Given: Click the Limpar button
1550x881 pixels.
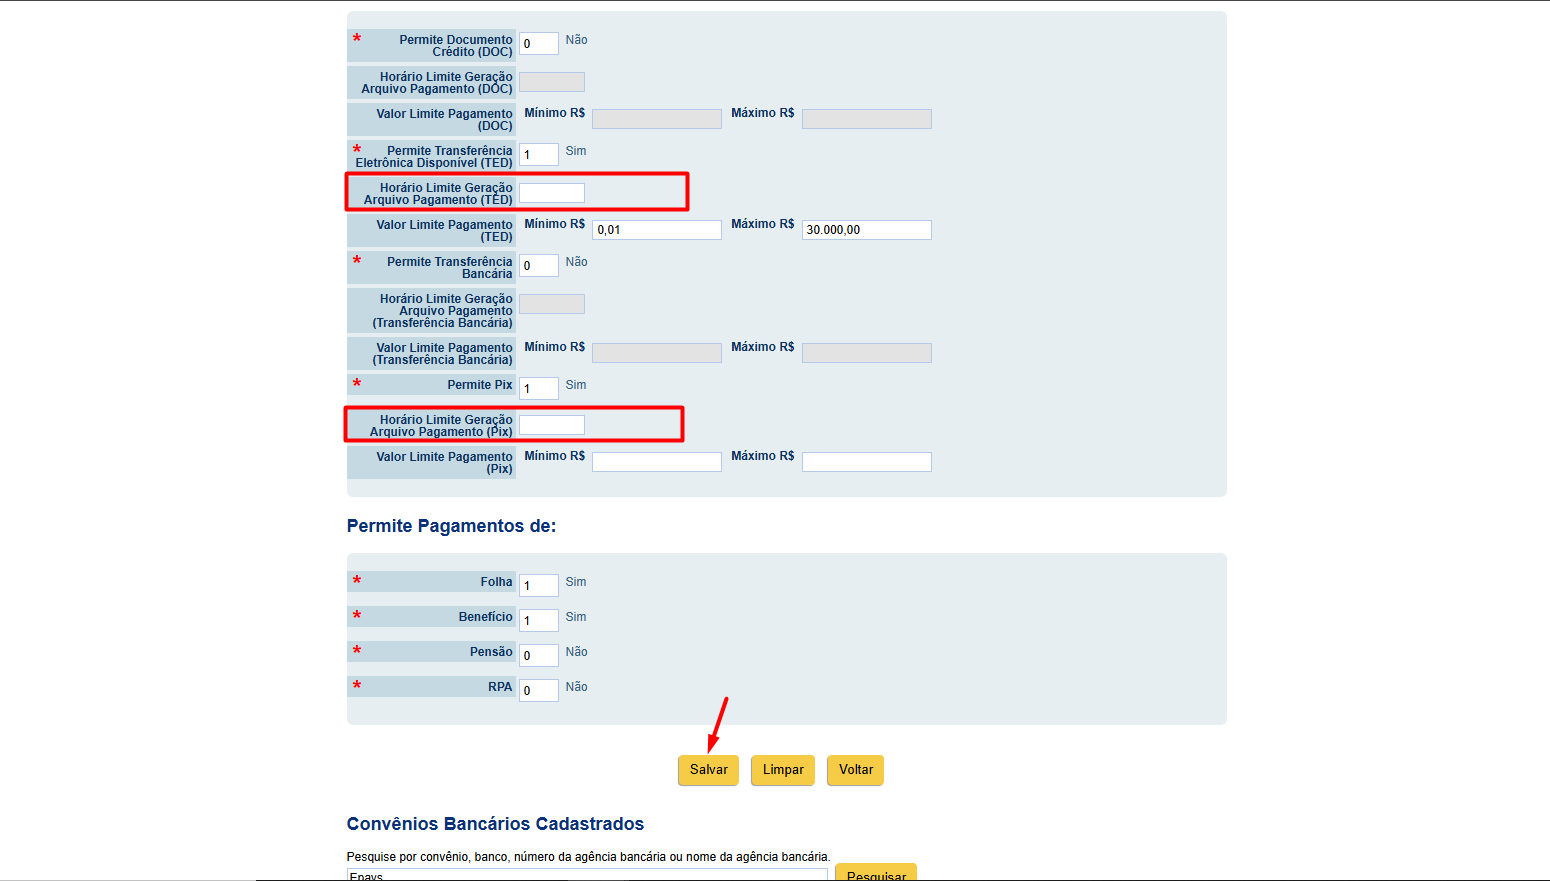Looking at the screenshot, I should click(x=783, y=770).
